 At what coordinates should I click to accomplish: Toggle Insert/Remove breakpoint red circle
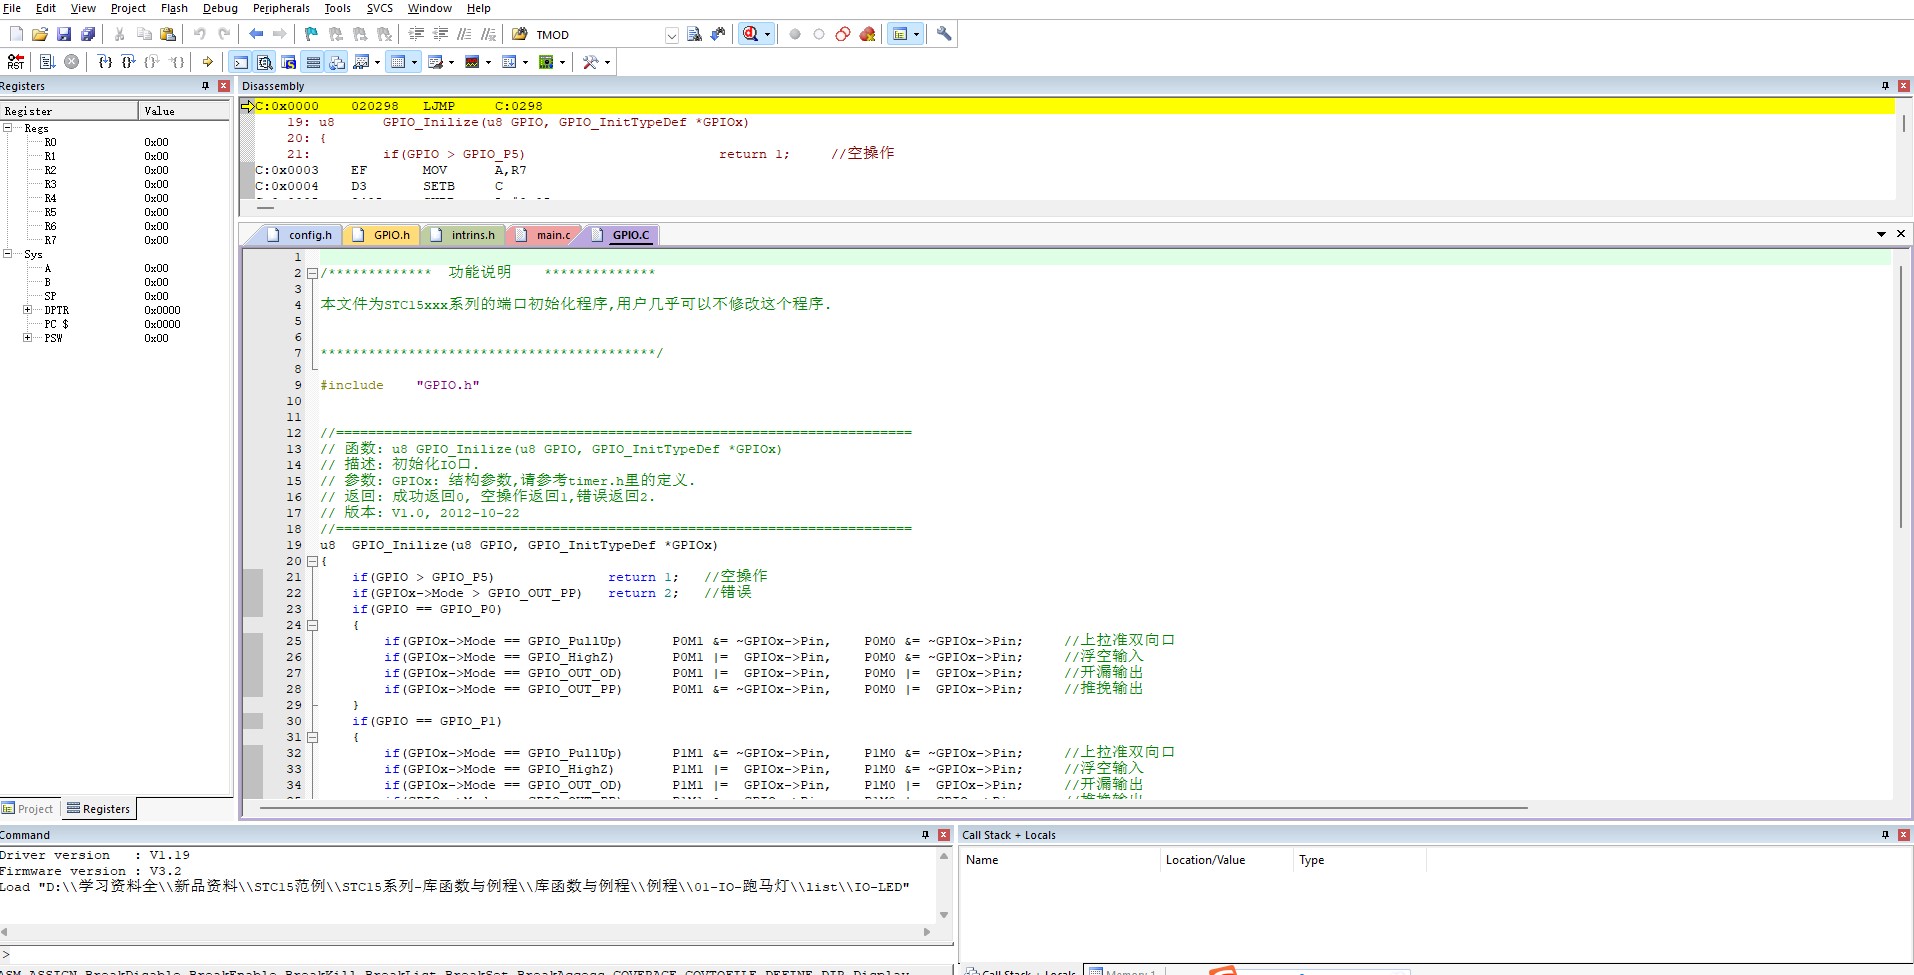click(x=795, y=34)
